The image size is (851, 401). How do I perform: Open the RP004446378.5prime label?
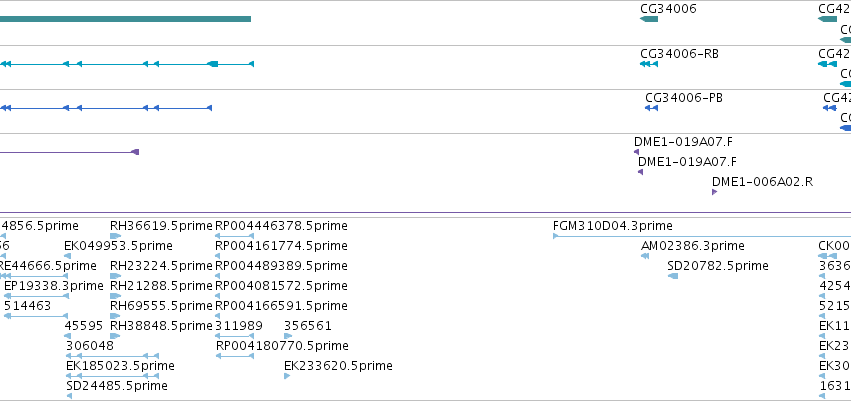pyautogui.click(x=282, y=226)
